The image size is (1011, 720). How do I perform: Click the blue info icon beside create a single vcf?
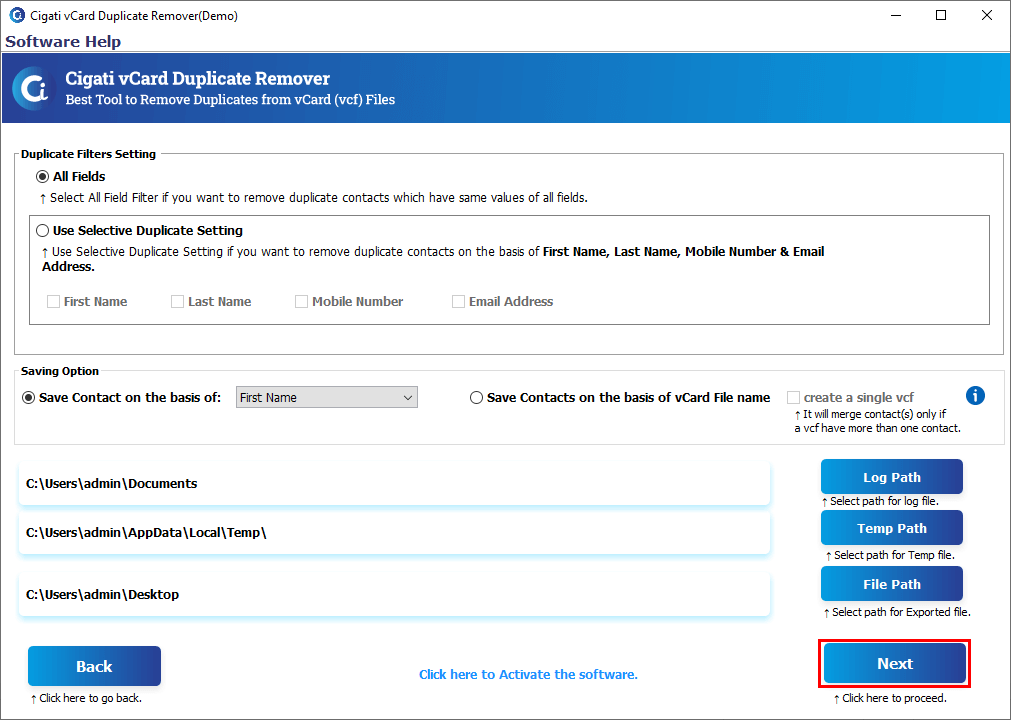(x=975, y=395)
